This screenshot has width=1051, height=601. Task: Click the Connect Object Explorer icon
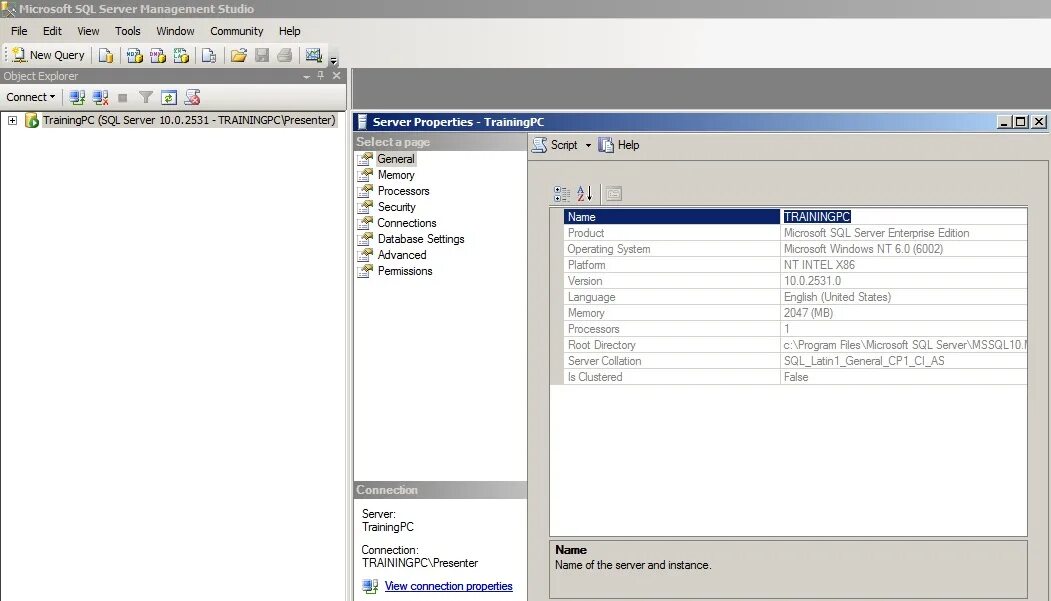pyautogui.click(x=77, y=98)
